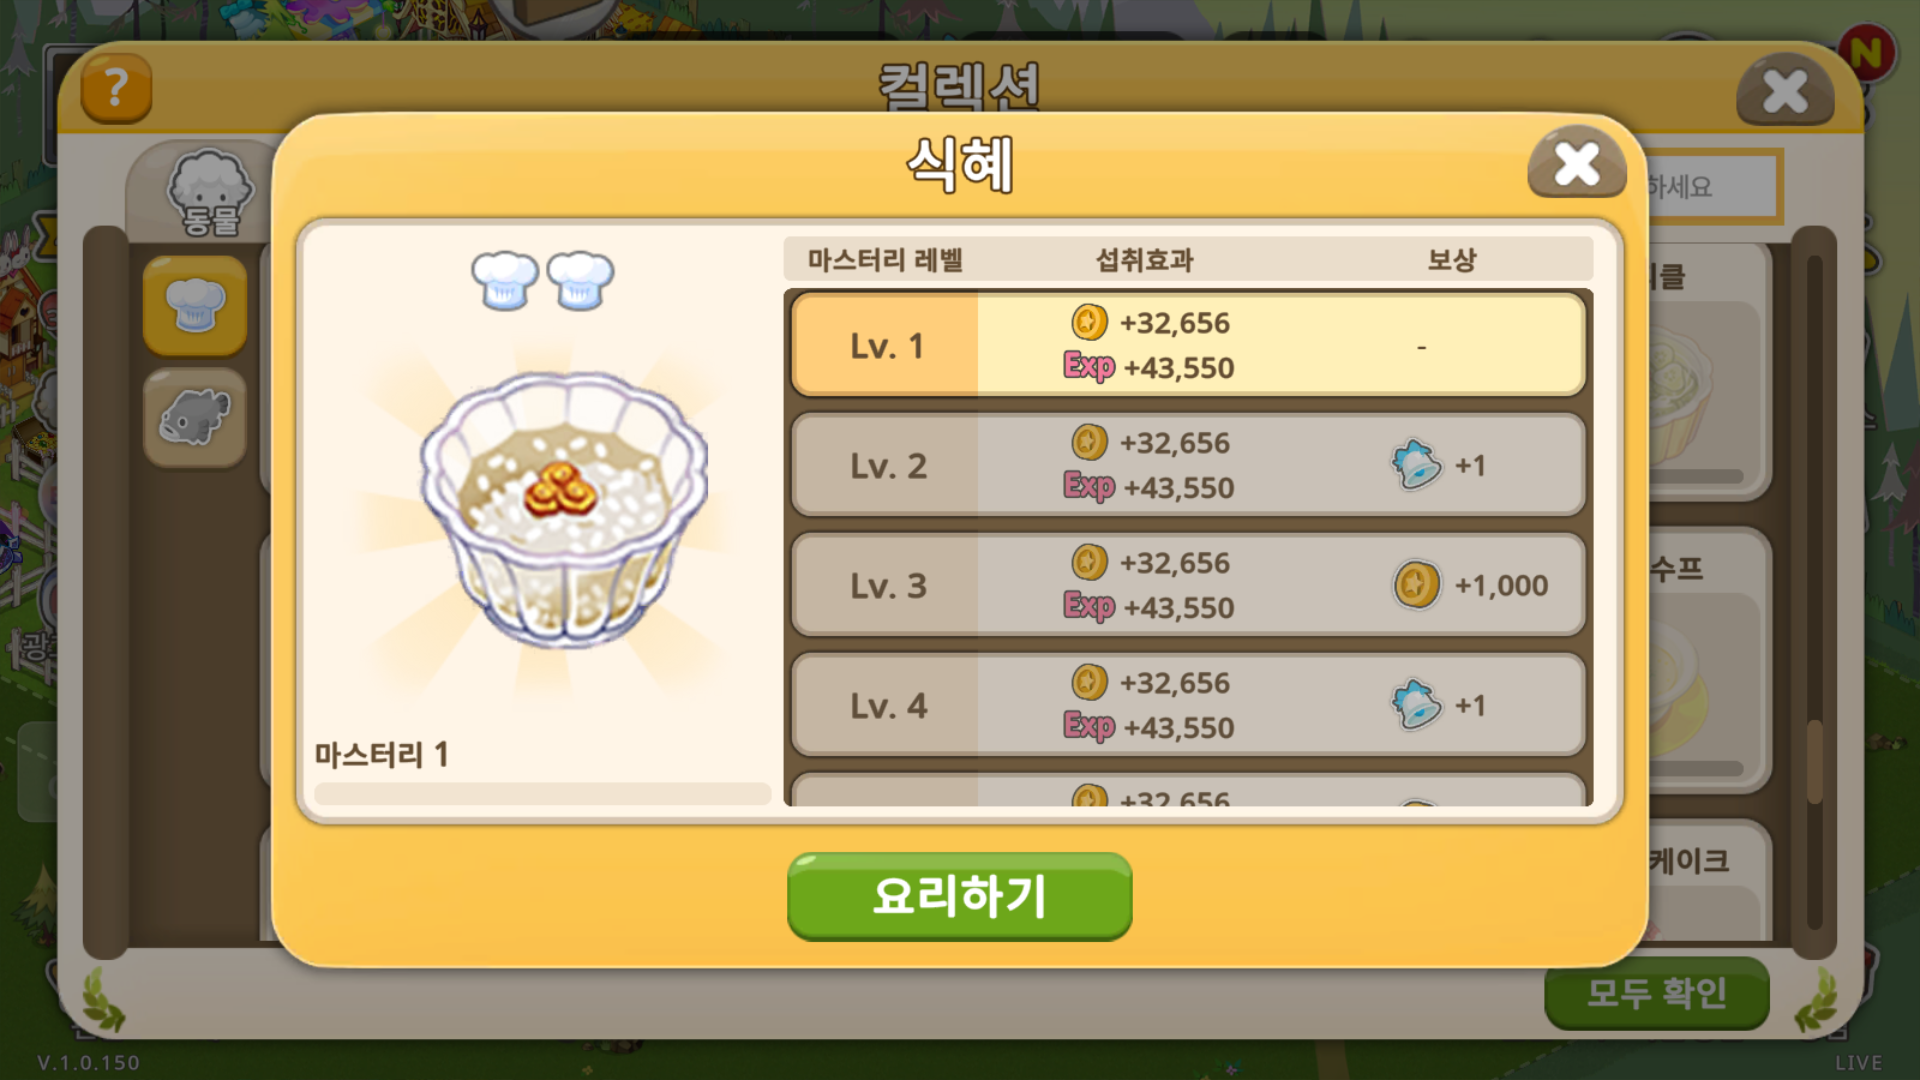This screenshot has width=1920, height=1080.
Task: Click the Exp icon in Lv. 2 row
Action: click(1089, 486)
